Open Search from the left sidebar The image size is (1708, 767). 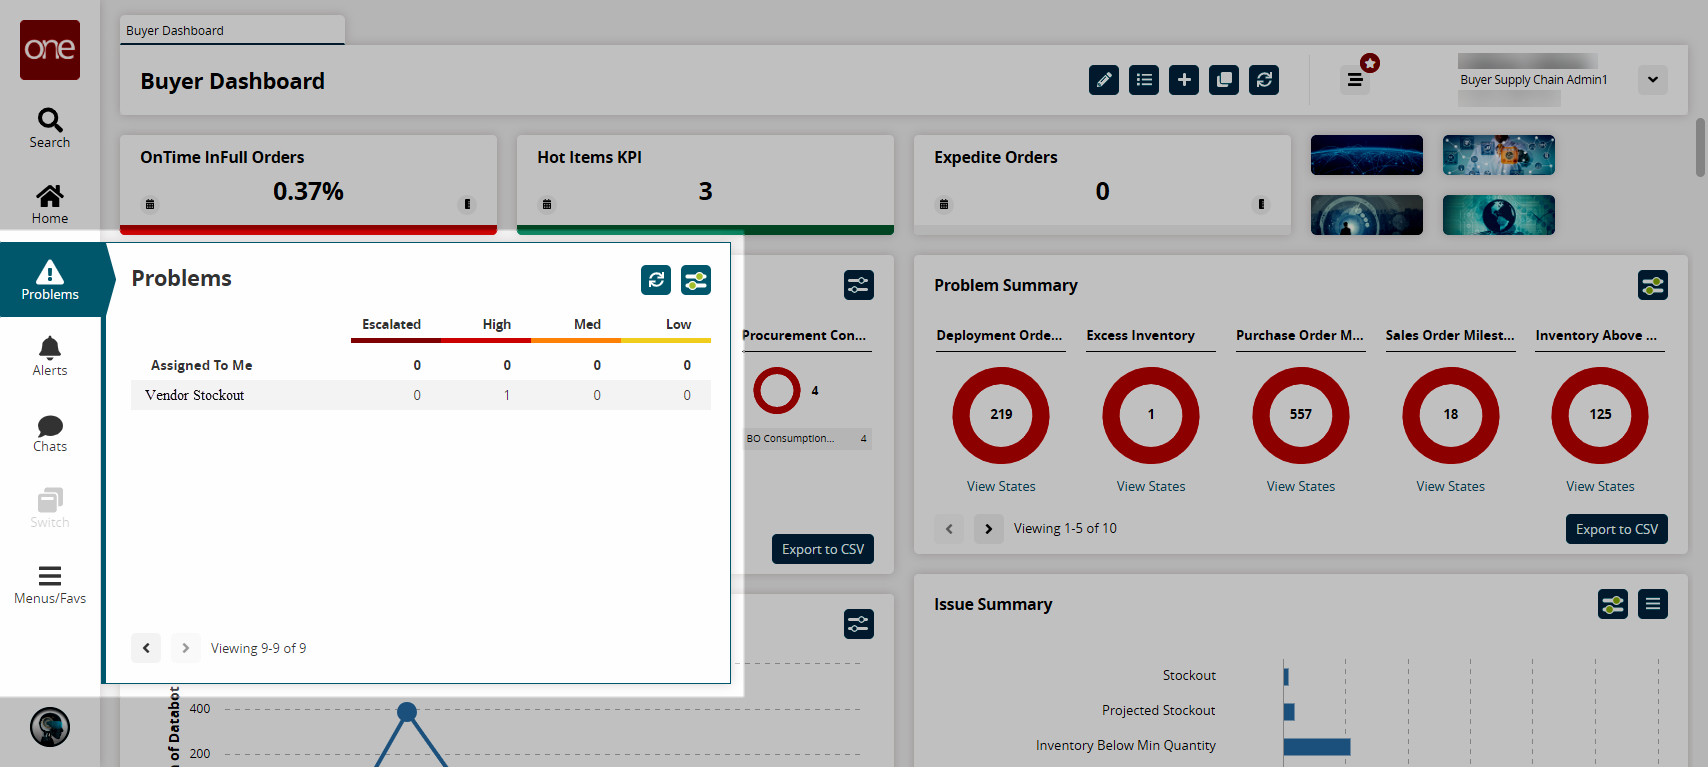coord(50,128)
